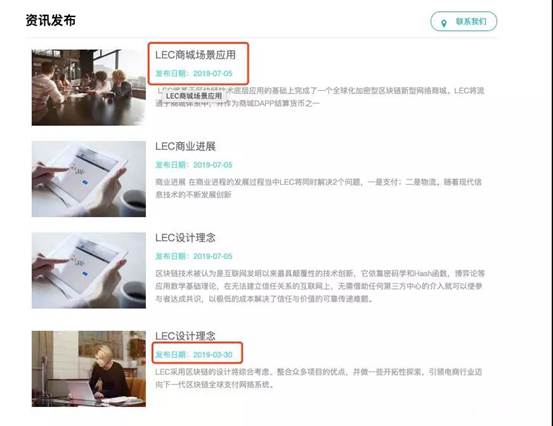
Task: Open the LEC商业进展 article title
Action: [x=186, y=146]
